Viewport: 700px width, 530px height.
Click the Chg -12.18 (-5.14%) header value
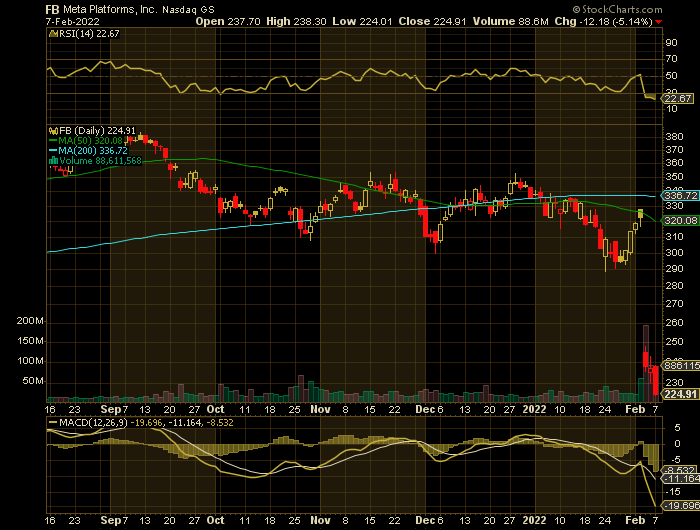point(604,21)
